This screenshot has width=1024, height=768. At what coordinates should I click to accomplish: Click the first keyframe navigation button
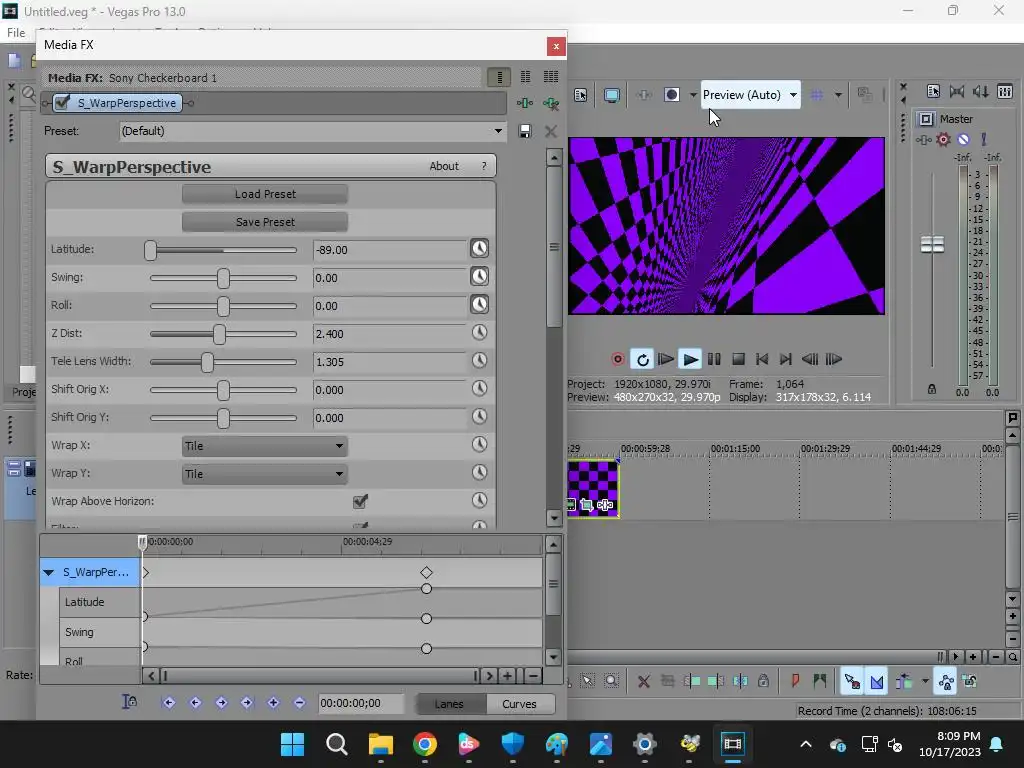click(168, 703)
